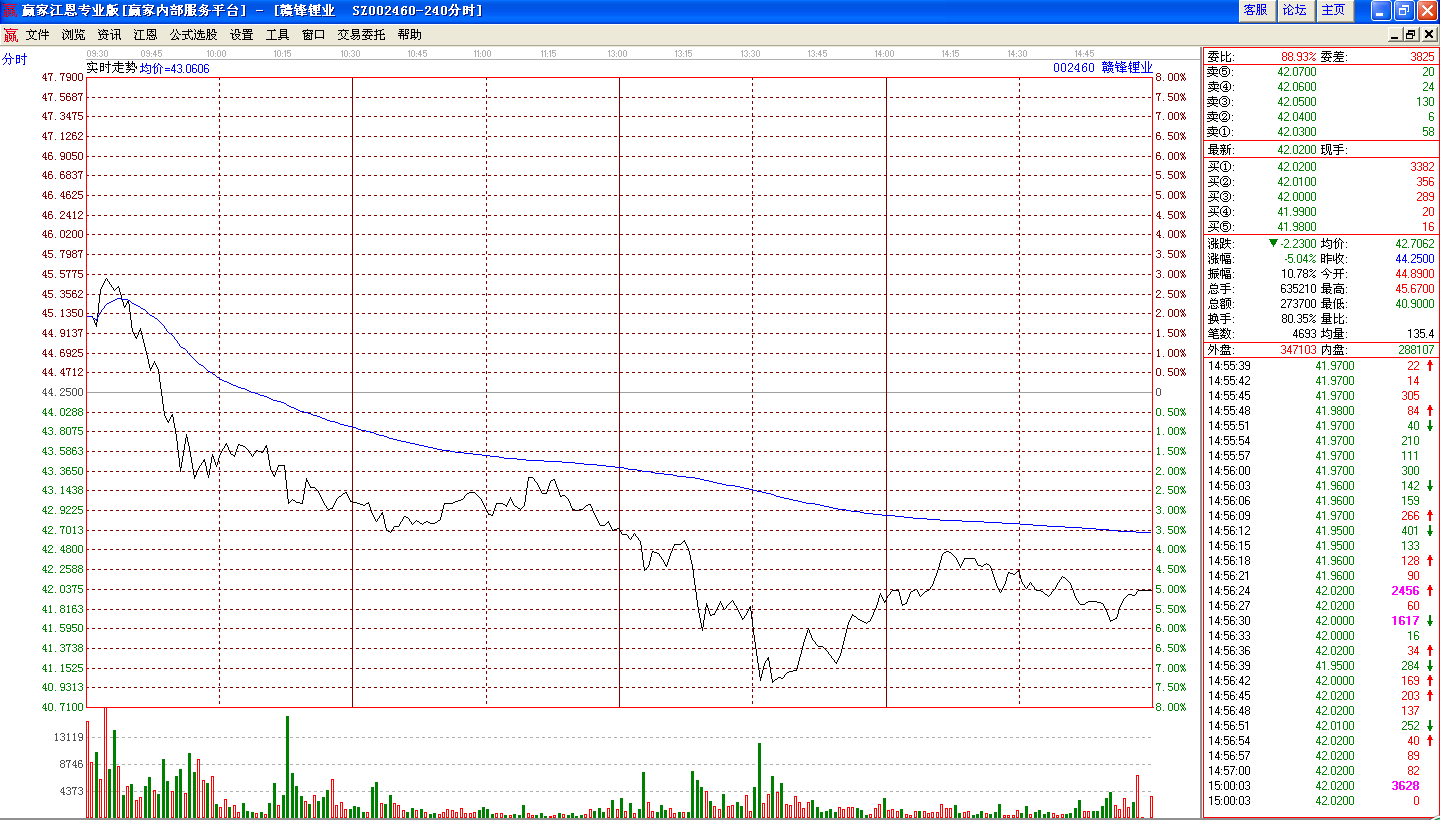Click the 委差 value 3825
This screenshot has width=1440, height=820.
(x=1422, y=57)
